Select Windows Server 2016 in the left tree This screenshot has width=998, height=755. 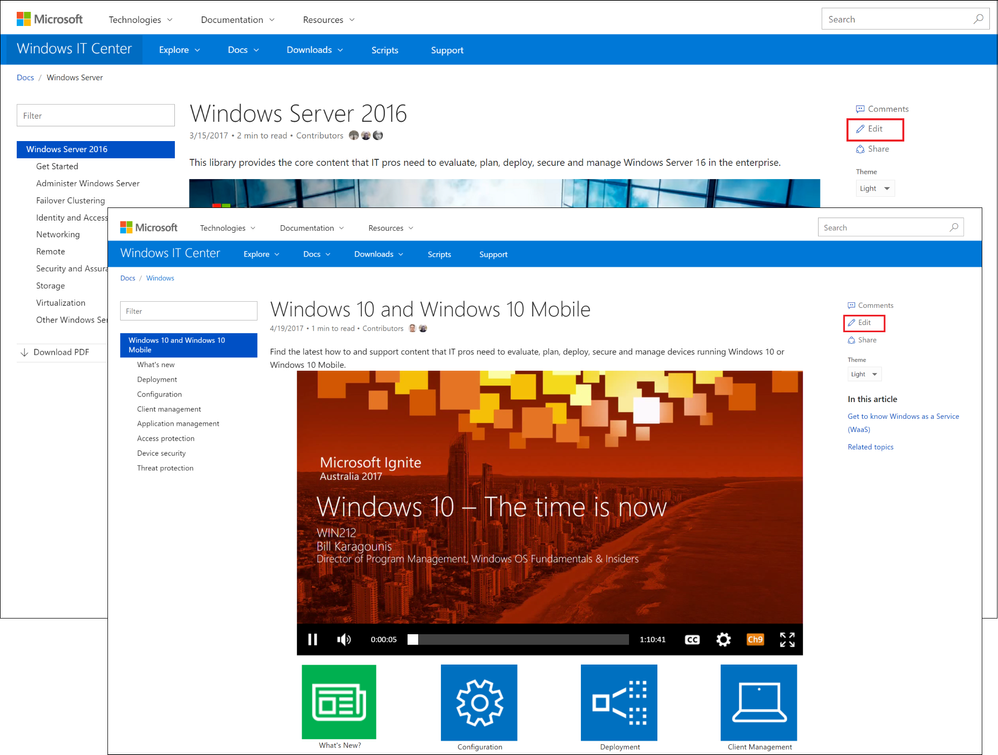(95, 149)
